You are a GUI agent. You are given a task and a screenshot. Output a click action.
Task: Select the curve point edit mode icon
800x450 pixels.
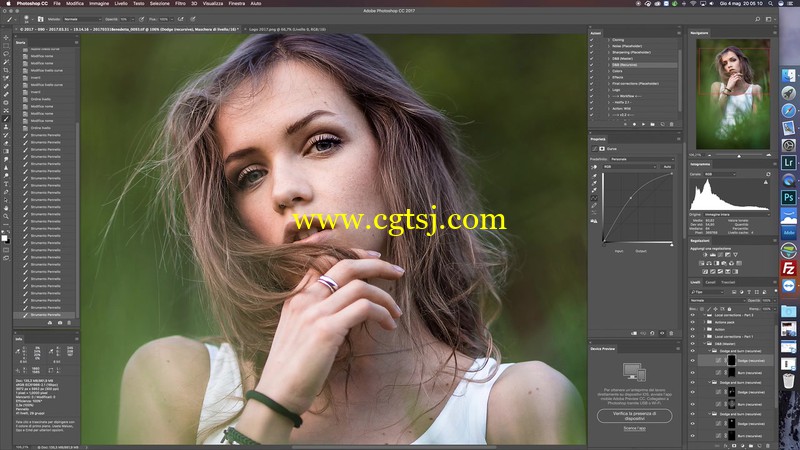click(x=594, y=198)
